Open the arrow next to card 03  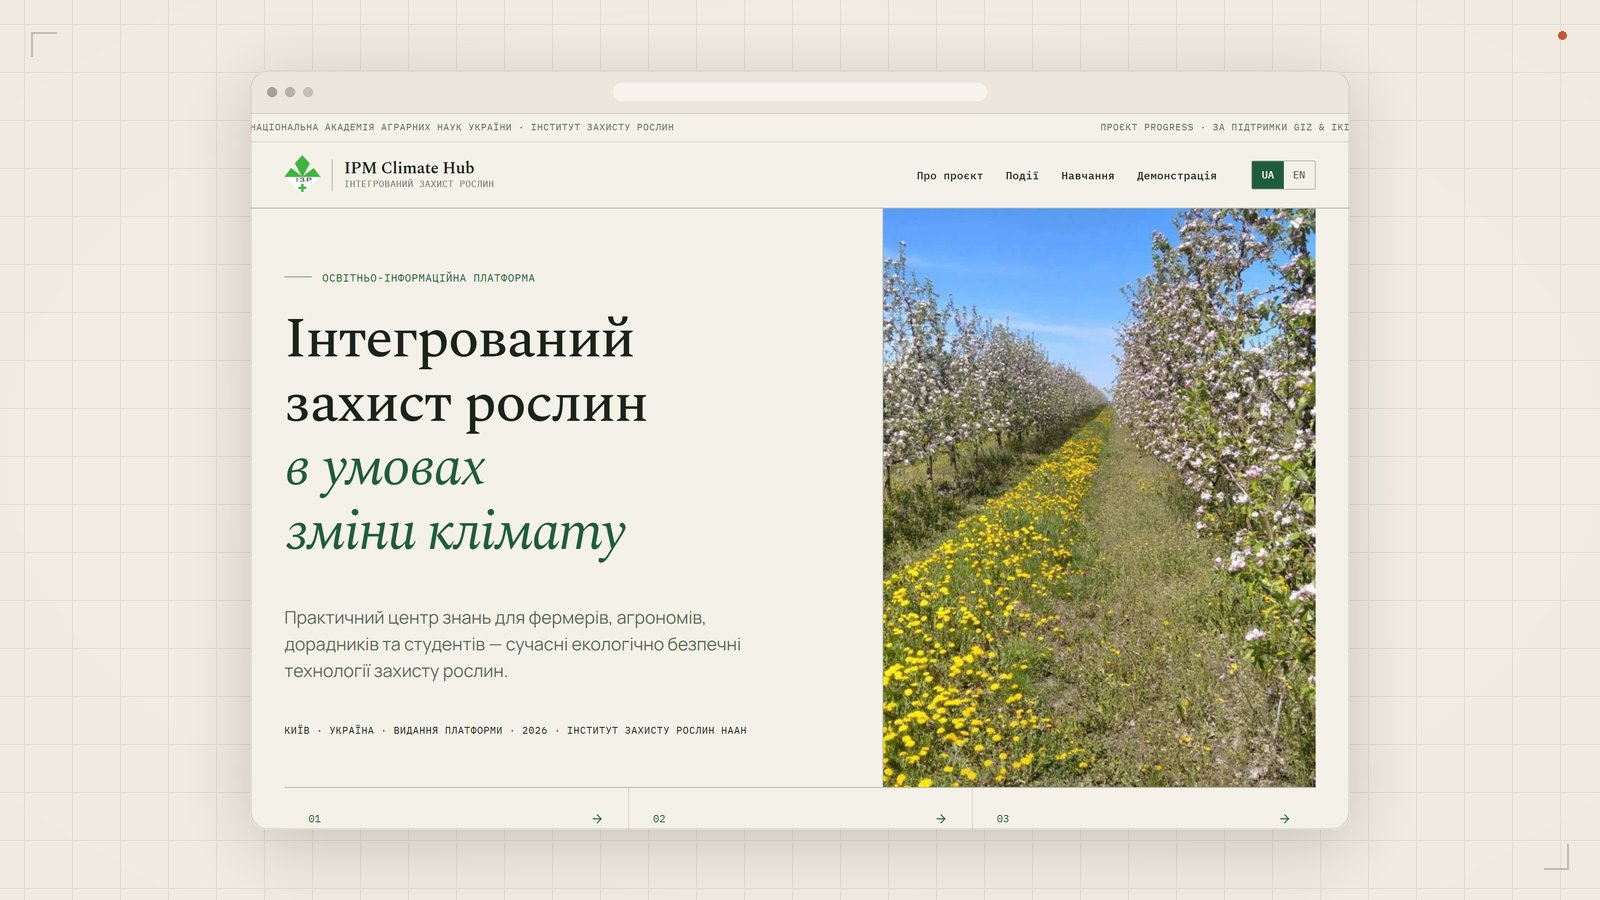(x=1285, y=819)
